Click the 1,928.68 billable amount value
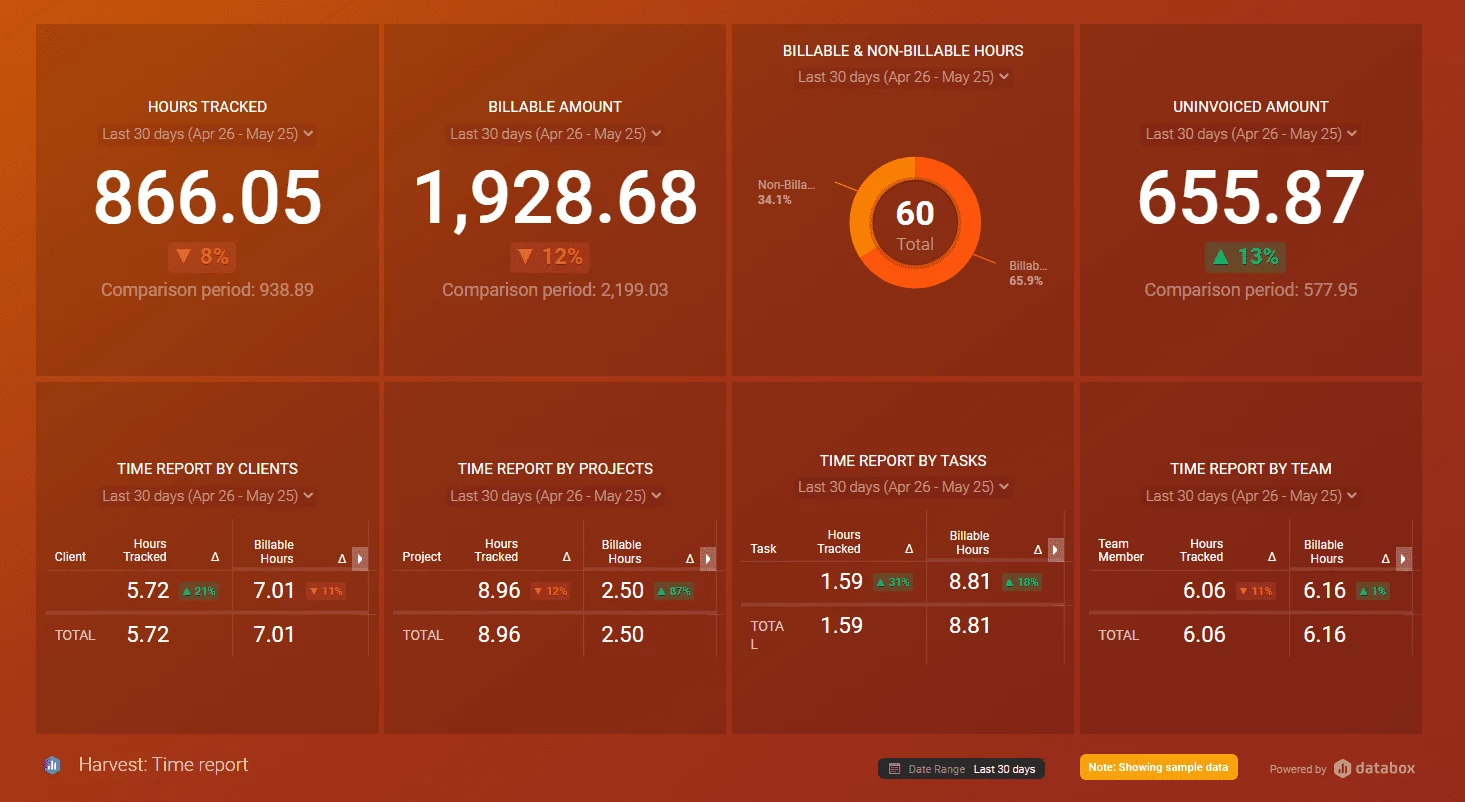The image size is (1465, 802). pyautogui.click(x=555, y=197)
